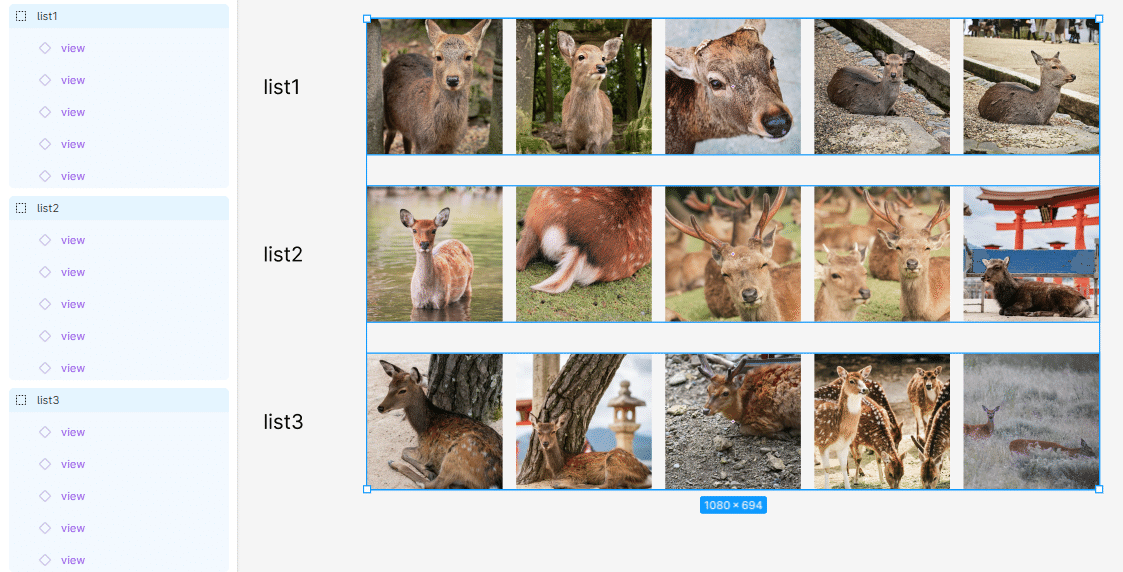Select the list2 frame icon in layers panel
Image resolution: width=1123 pixels, height=572 pixels.
pyautogui.click(x=21, y=208)
